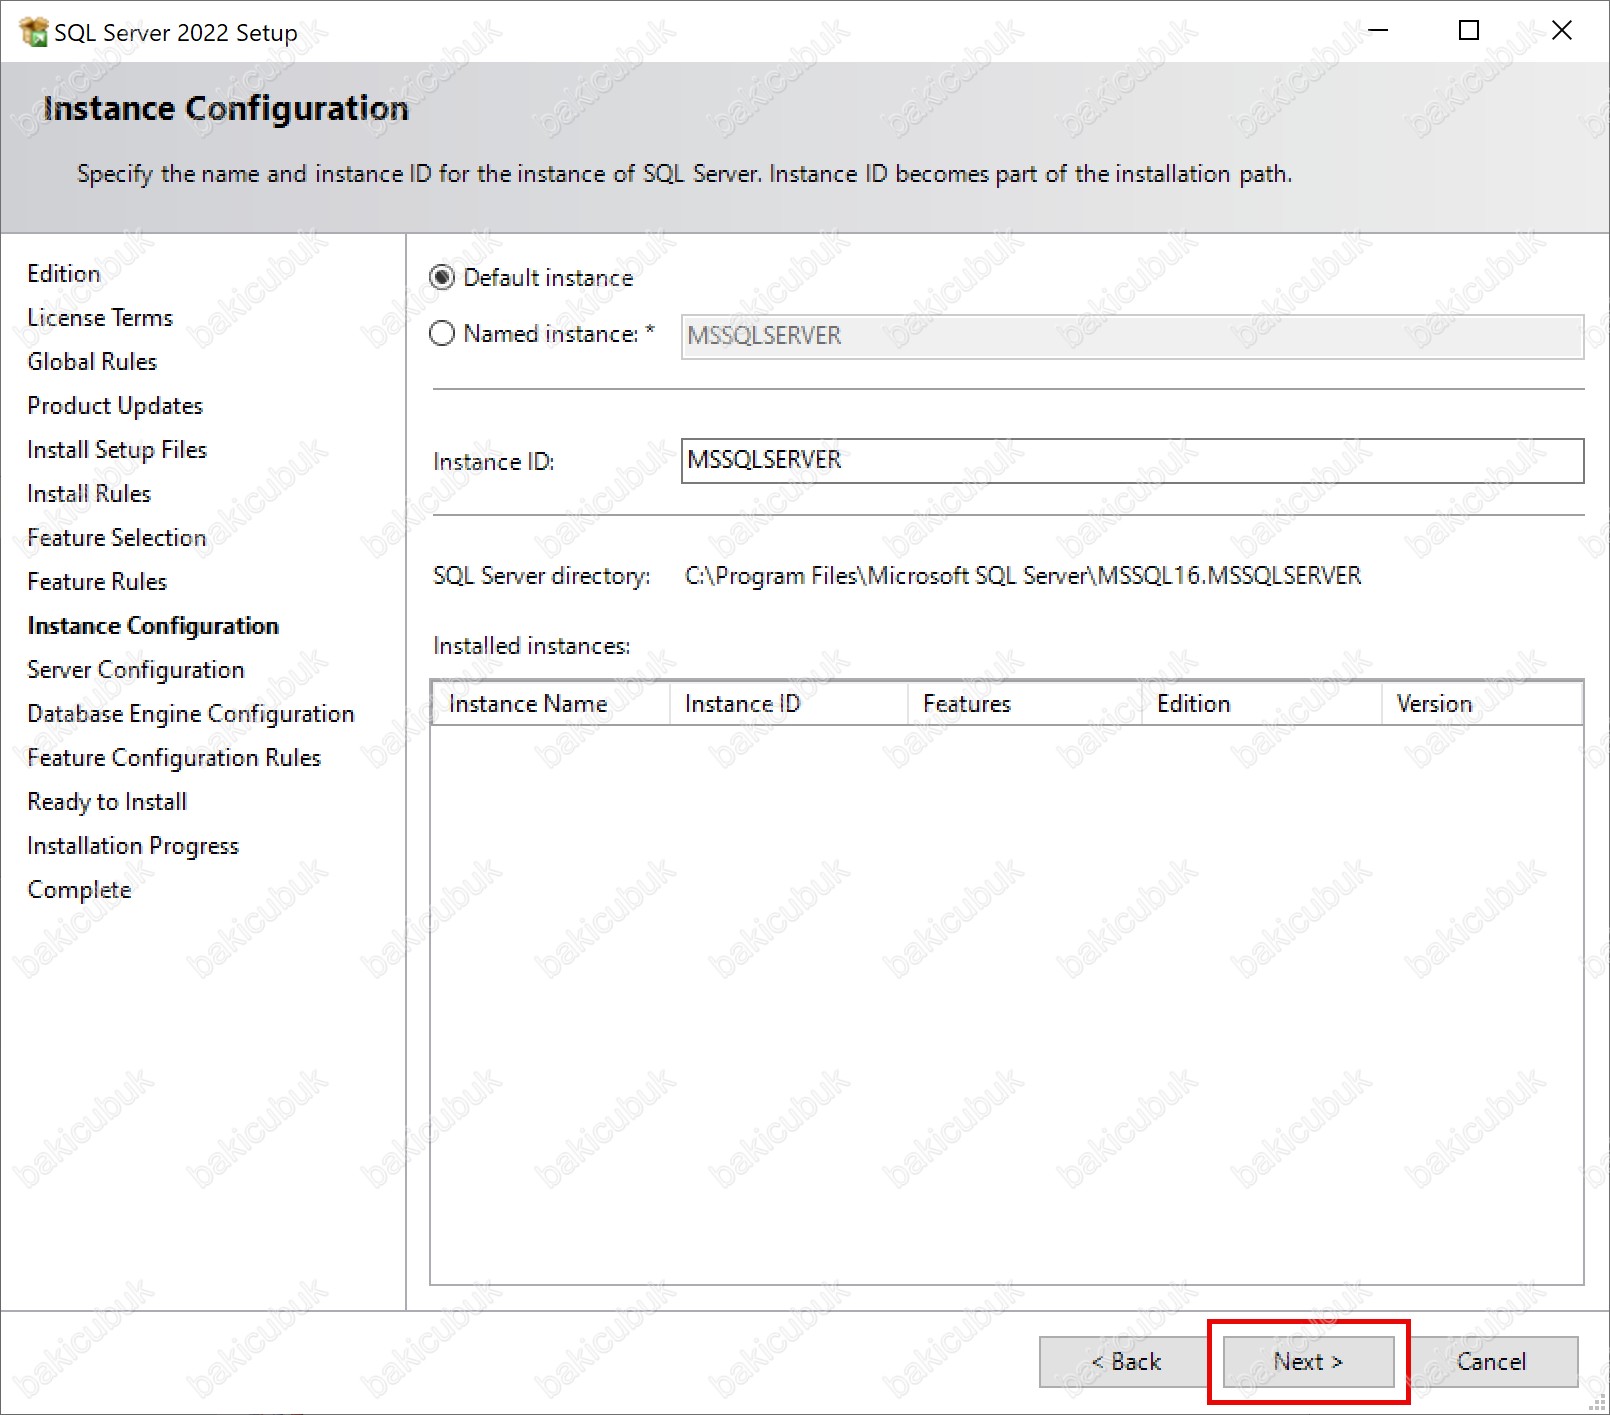Click the Instance ID input field
The width and height of the screenshot is (1610, 1415).
pos(1132,460)
